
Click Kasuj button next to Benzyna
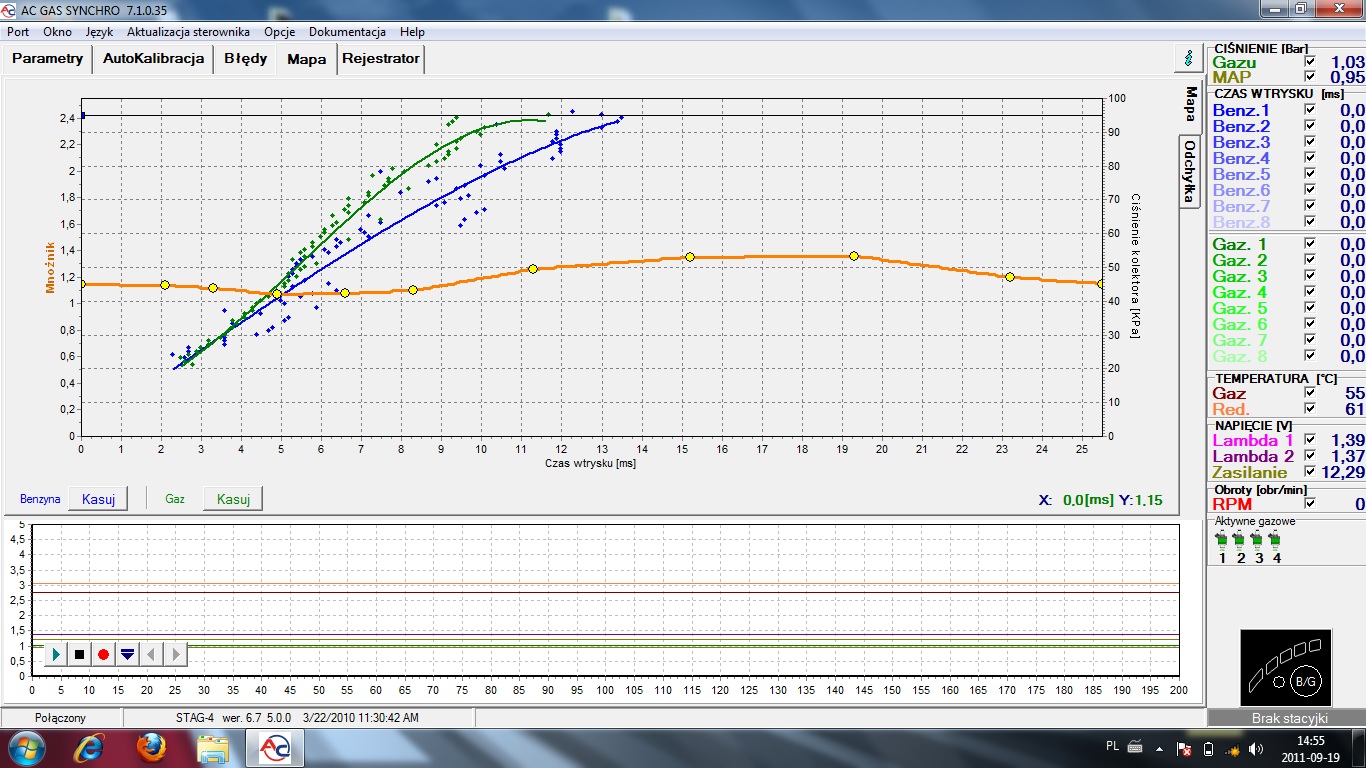98,498
